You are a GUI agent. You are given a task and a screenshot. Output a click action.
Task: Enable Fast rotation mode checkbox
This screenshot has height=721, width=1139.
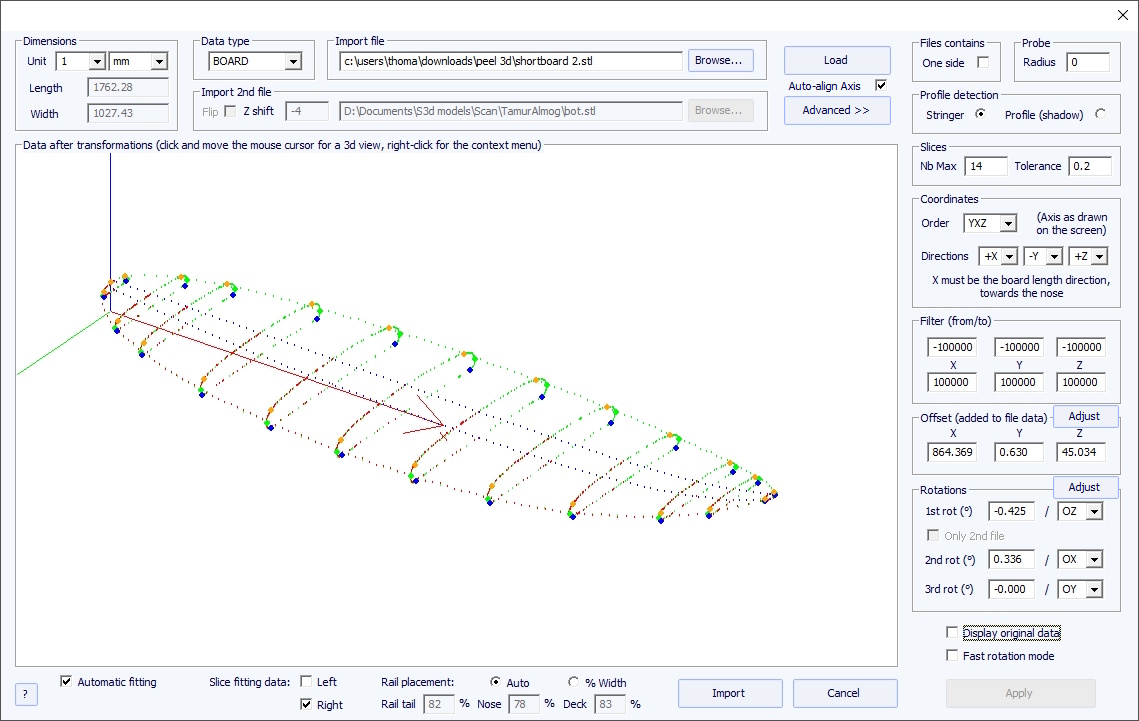tap(951, 656)
